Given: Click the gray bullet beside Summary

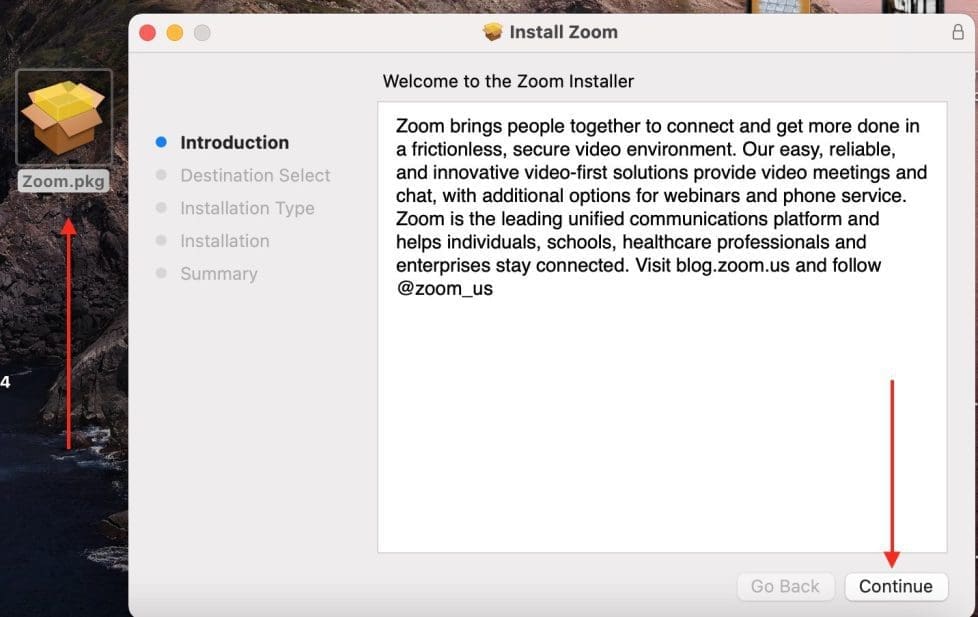Looking at the screenshot, I should click(x=161, y=274).
